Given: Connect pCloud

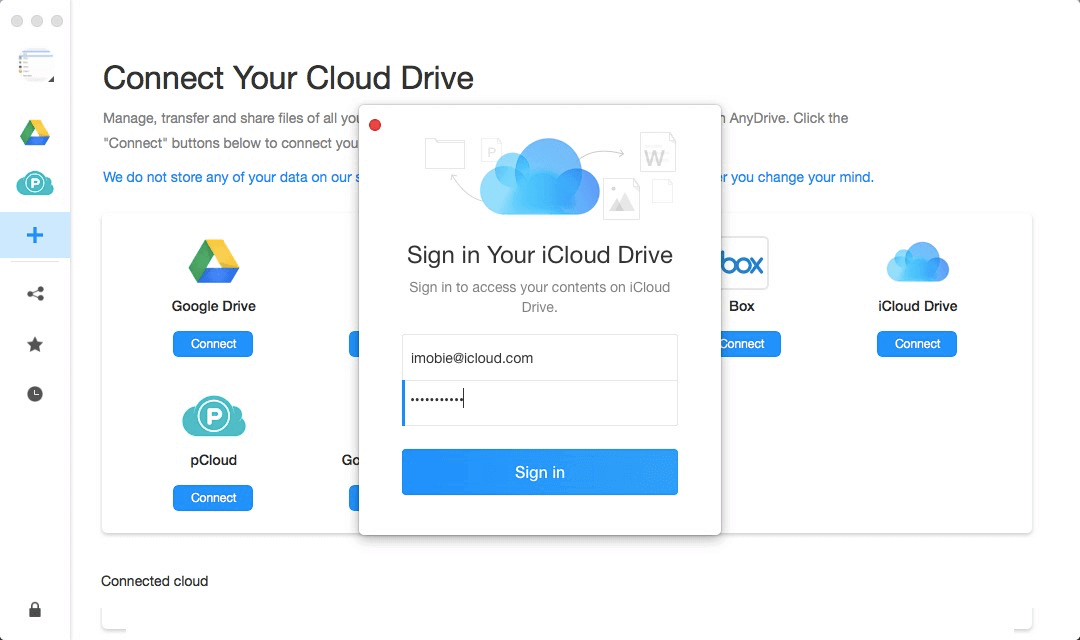Looking at the screenshot, I should 213,498.
